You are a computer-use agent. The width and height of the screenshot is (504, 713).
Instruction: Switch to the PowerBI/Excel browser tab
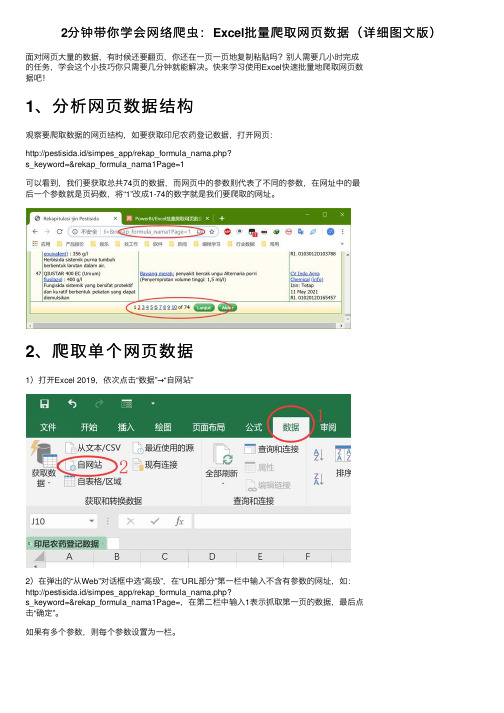168,218
